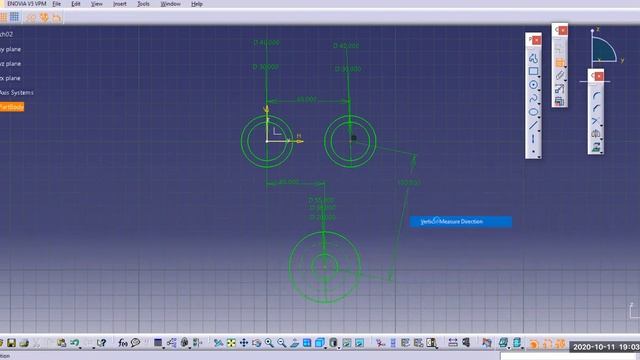Toggle Geometrical Constraints mode
Screen dimensions: 640x360
(44, 17)
